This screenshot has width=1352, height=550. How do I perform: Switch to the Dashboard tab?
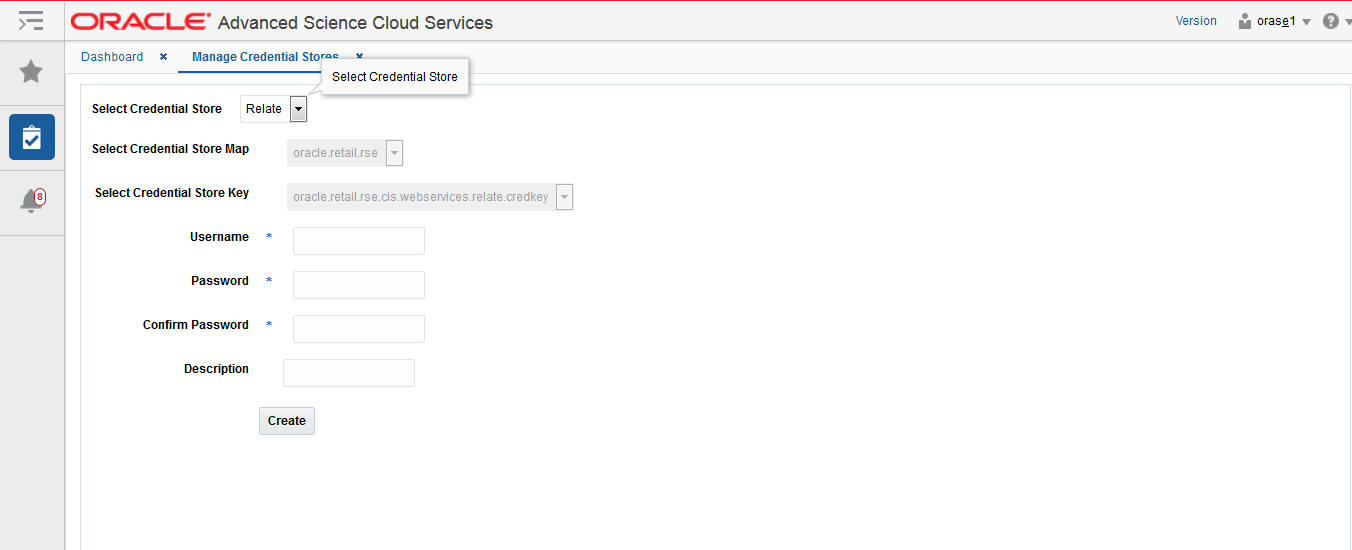click(112, 57)
